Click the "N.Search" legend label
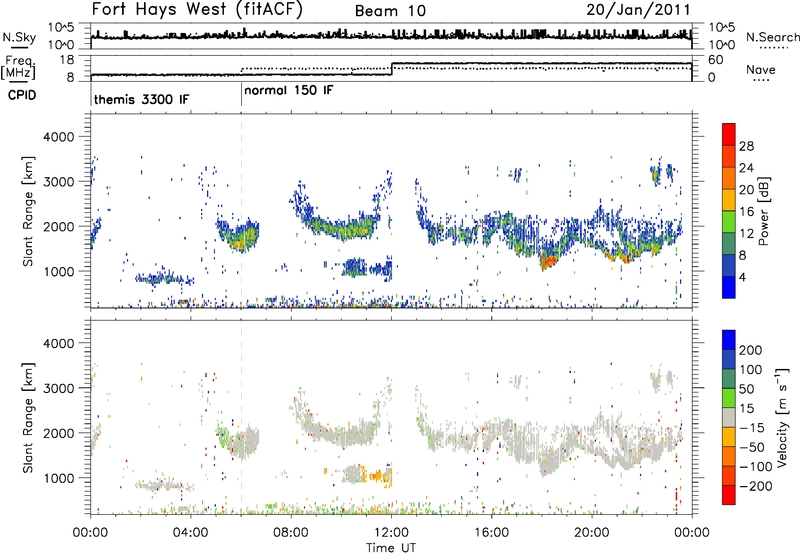The height and width of the screenshot is (554, 800). 772,37
